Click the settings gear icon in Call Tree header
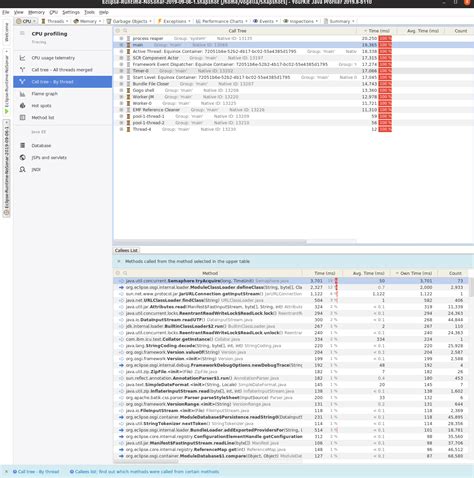474x478 pixels. 118,31
